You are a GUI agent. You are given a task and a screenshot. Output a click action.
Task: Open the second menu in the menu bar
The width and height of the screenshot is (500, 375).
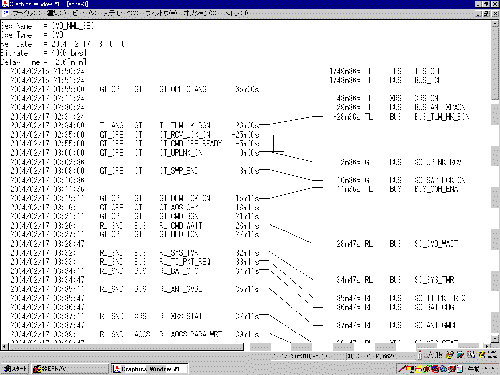point(57,13)
